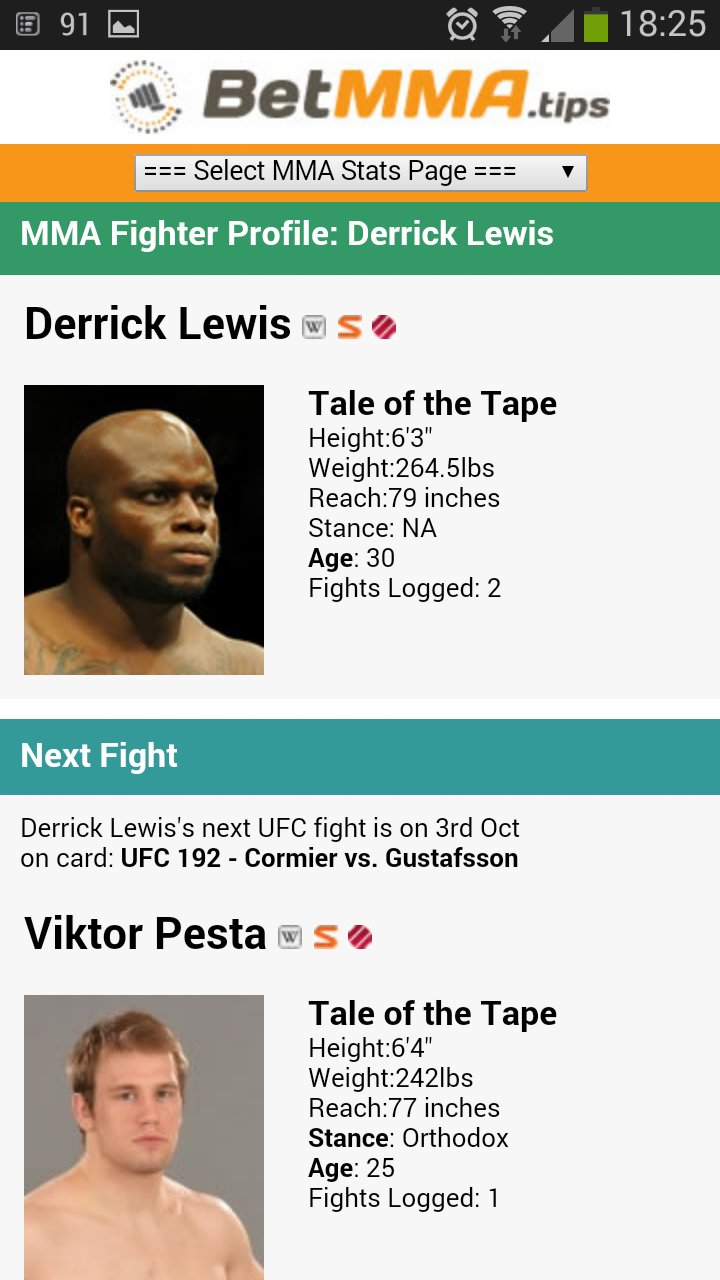Open Derrick Lewis's Sherdog profile icon

point(350,325)
